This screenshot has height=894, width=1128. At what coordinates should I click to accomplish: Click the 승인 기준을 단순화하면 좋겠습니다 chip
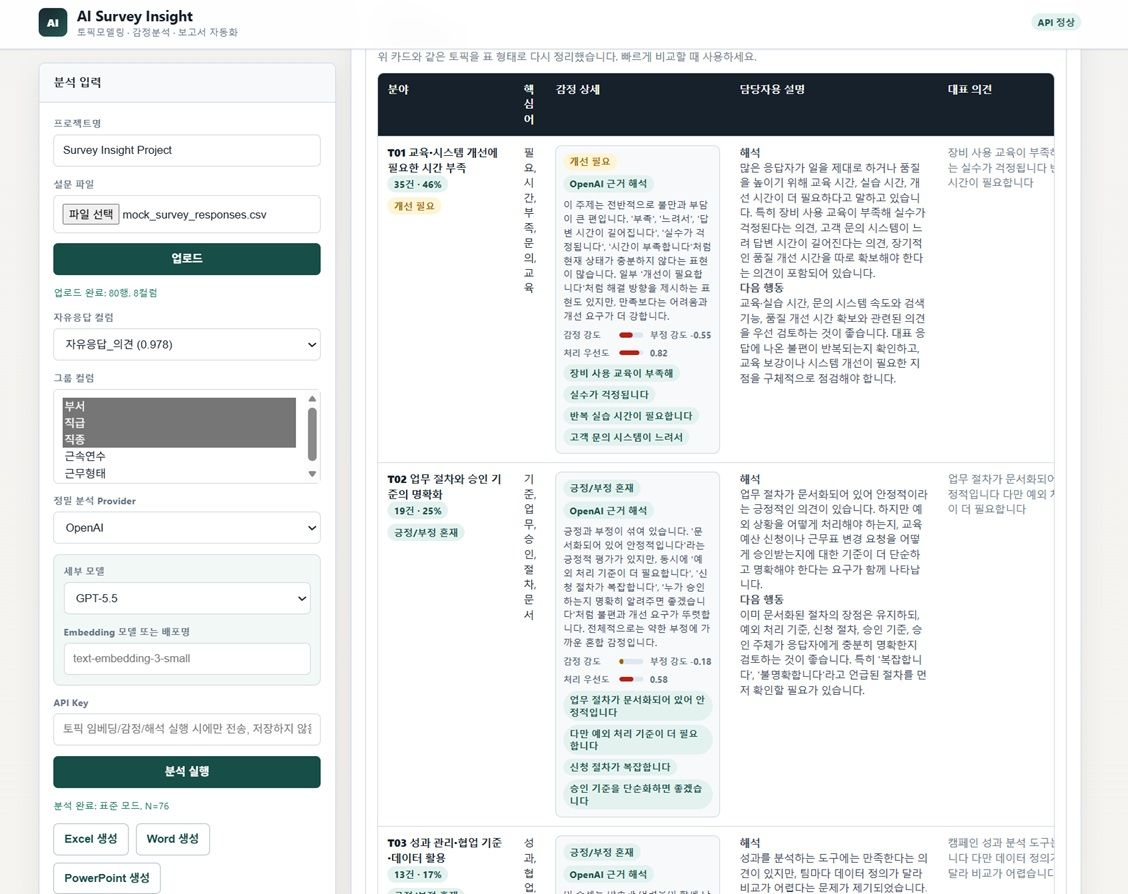point(637,794)
